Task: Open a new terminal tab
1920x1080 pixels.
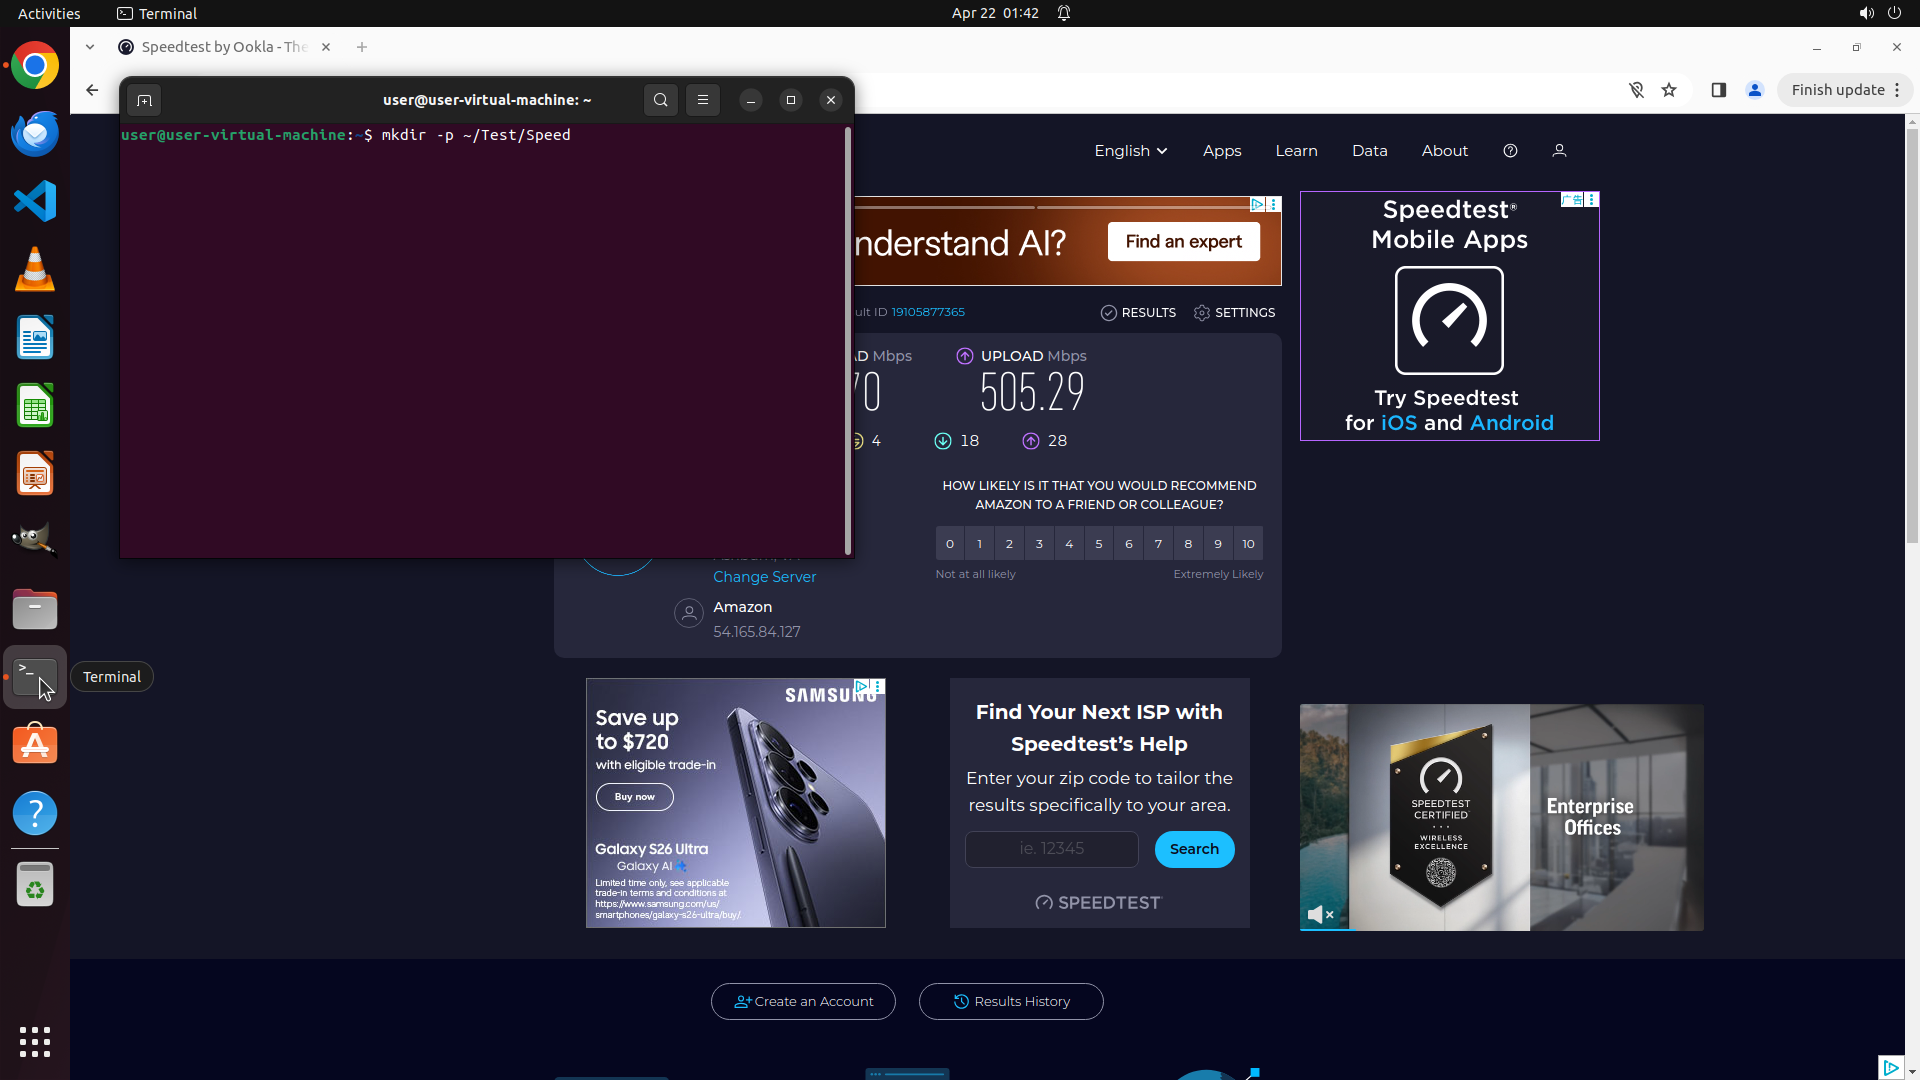Action: [144, 100]
